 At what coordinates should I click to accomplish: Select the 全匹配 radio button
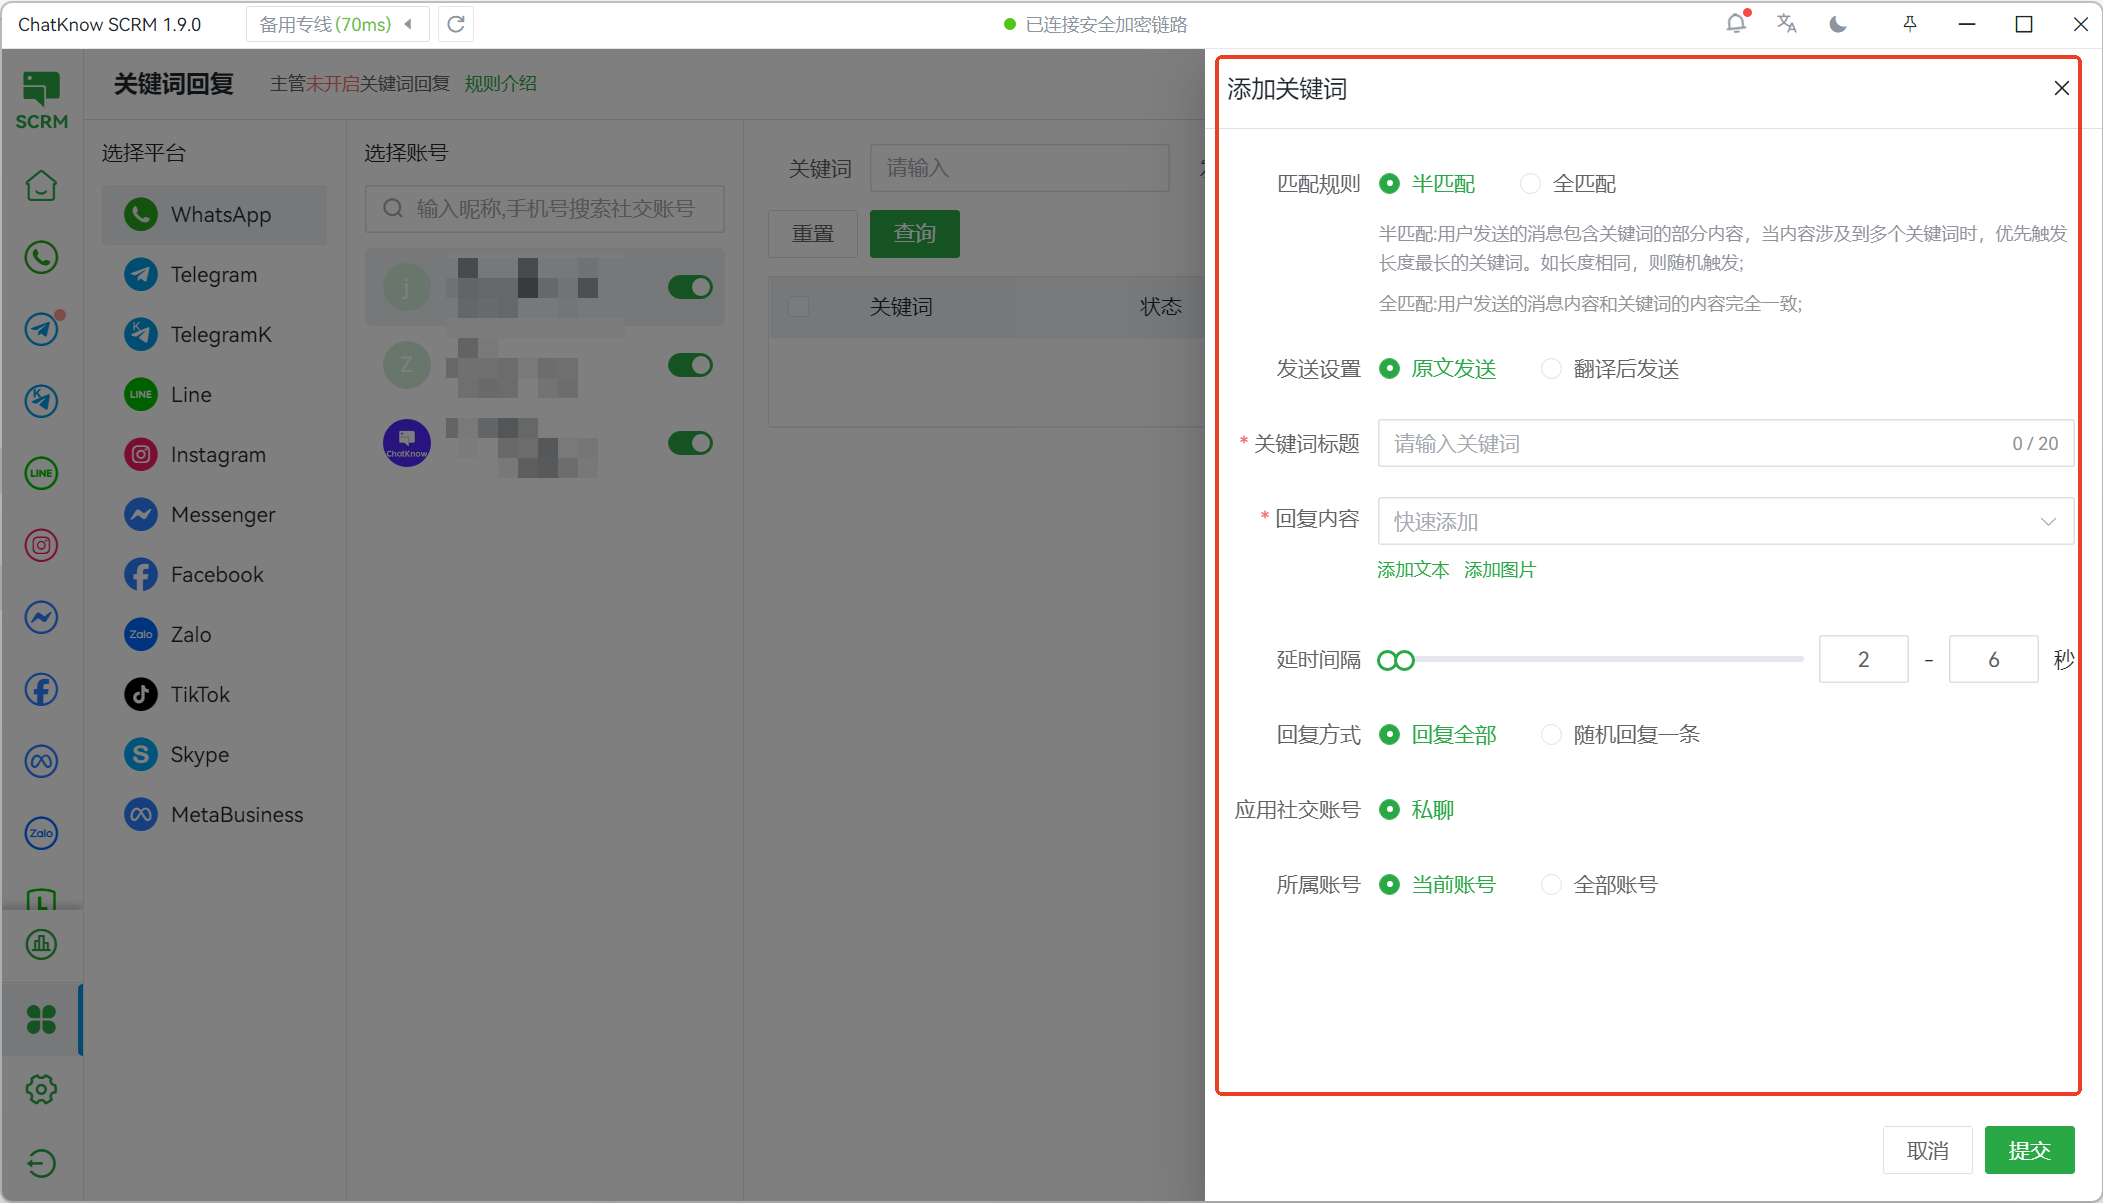point(1530,184)
